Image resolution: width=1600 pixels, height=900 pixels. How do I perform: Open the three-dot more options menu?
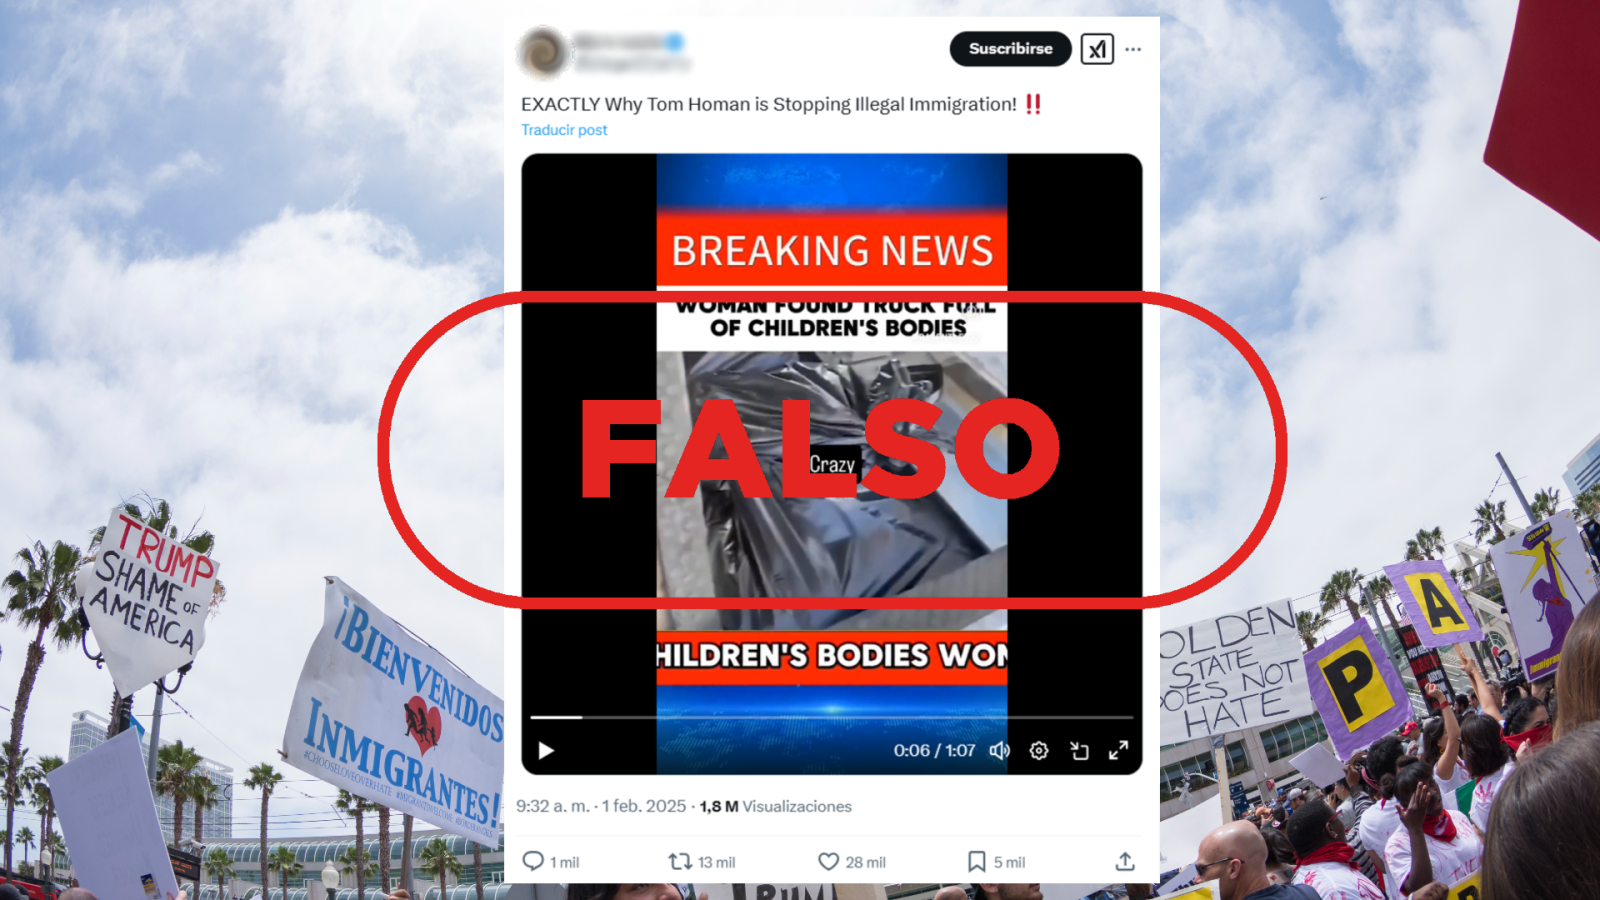[x=1133, y=49]
